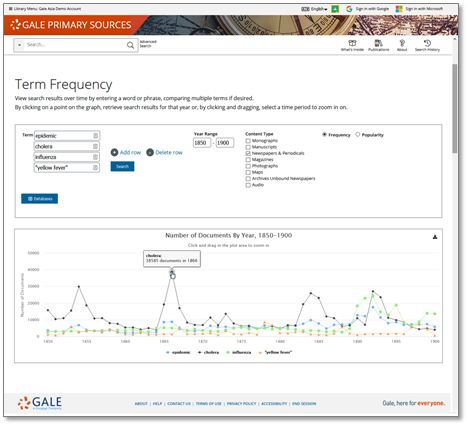
Task: Click the icon inside the epidemic field
Action: [95, 136]
